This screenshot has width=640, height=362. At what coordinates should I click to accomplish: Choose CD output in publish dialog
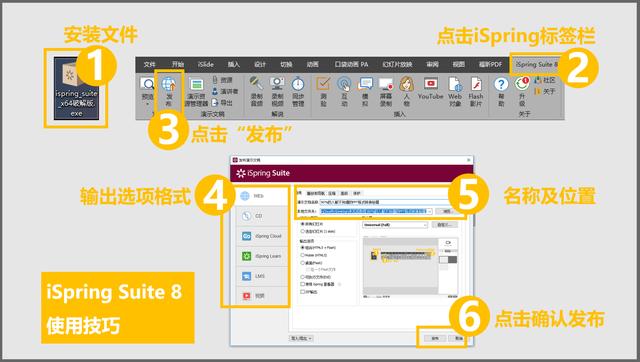point(262,216)
